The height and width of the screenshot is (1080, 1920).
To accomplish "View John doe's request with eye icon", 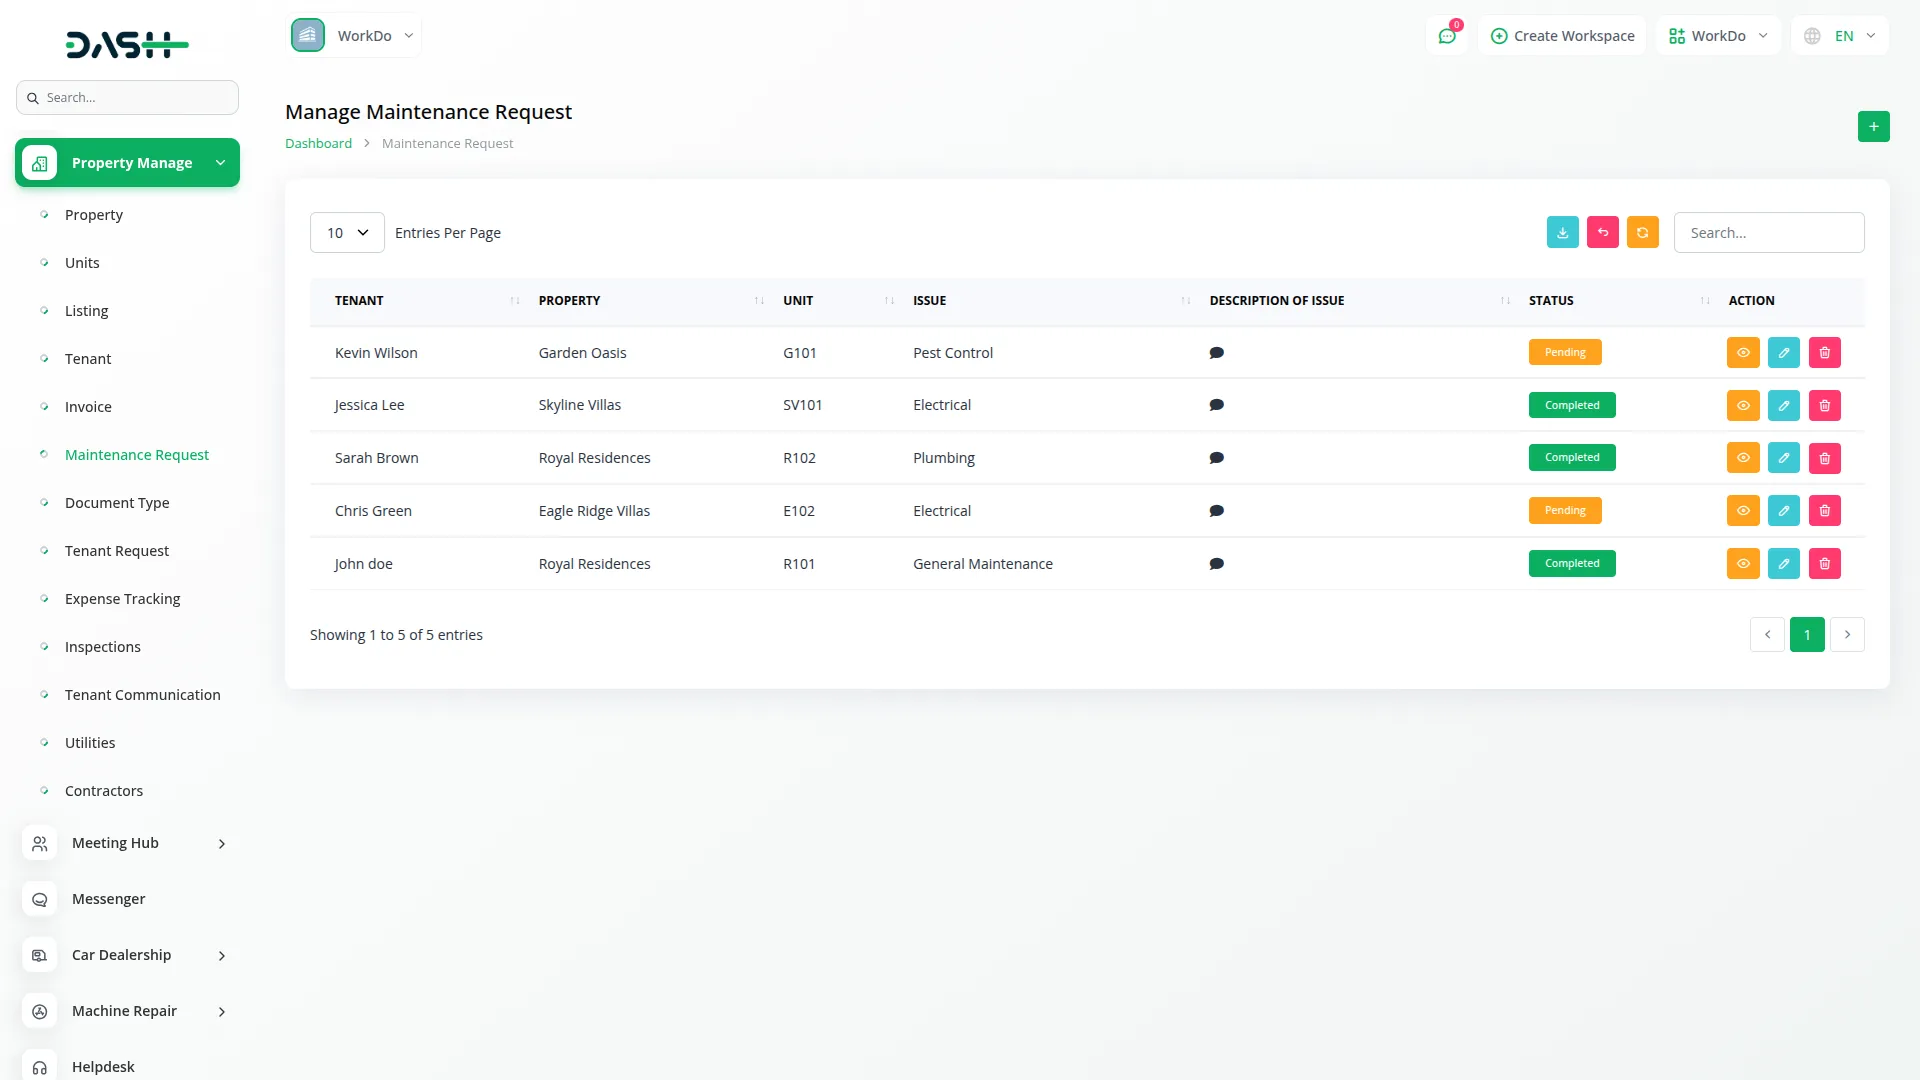I will click(x=1742, y=564).
